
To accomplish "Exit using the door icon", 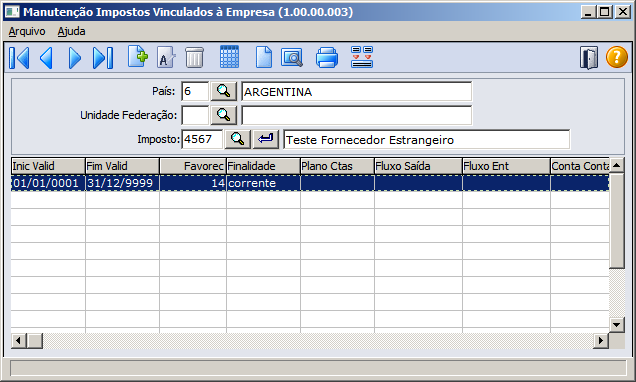I will 589,58.
